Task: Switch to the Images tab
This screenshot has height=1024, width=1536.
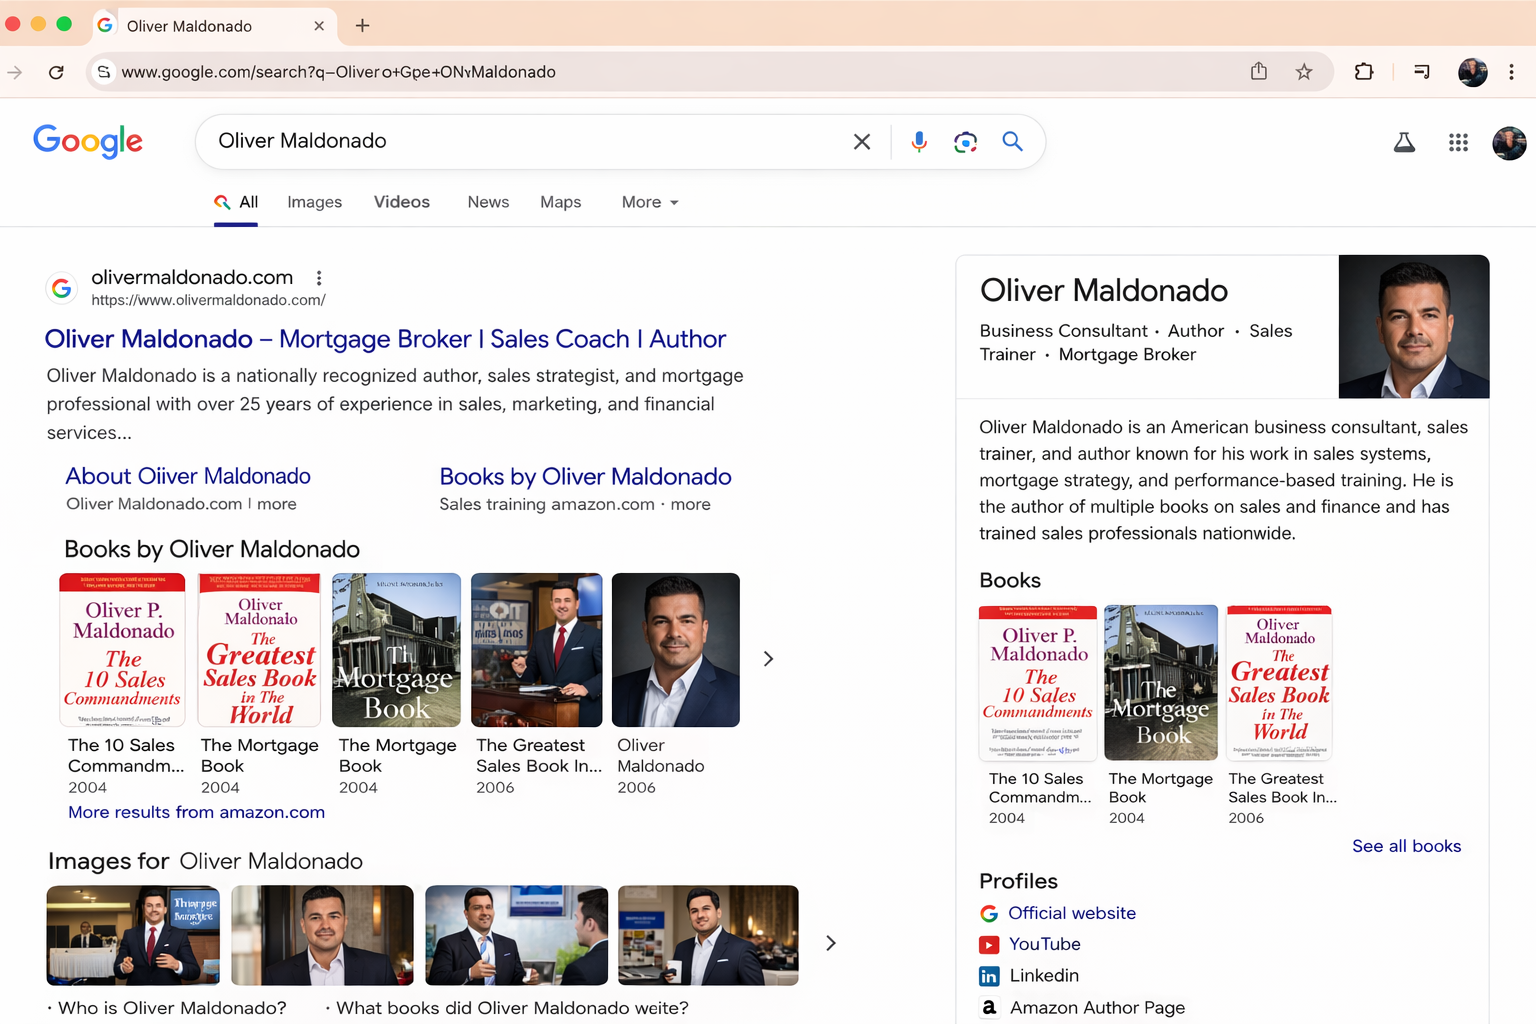Action: (314, 202)
